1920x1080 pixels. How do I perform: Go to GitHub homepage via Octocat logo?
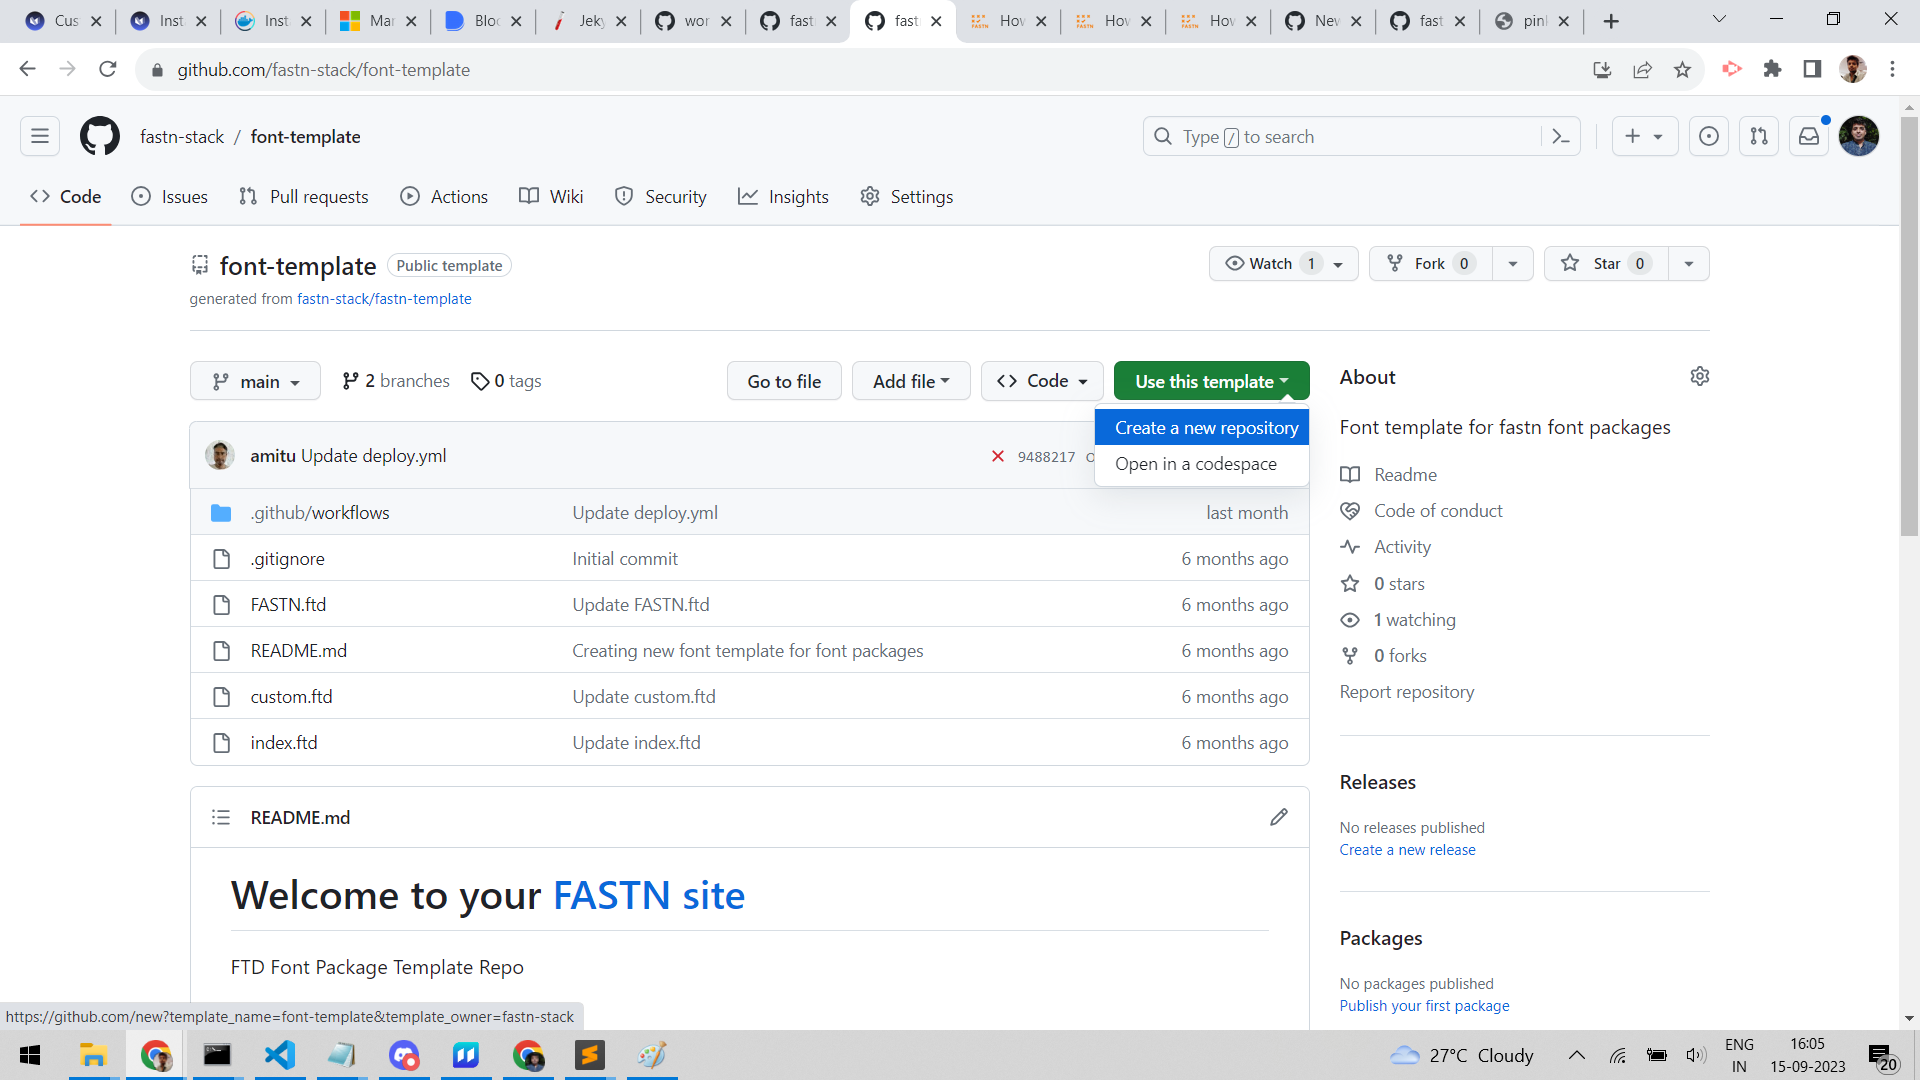pos(100,136)
